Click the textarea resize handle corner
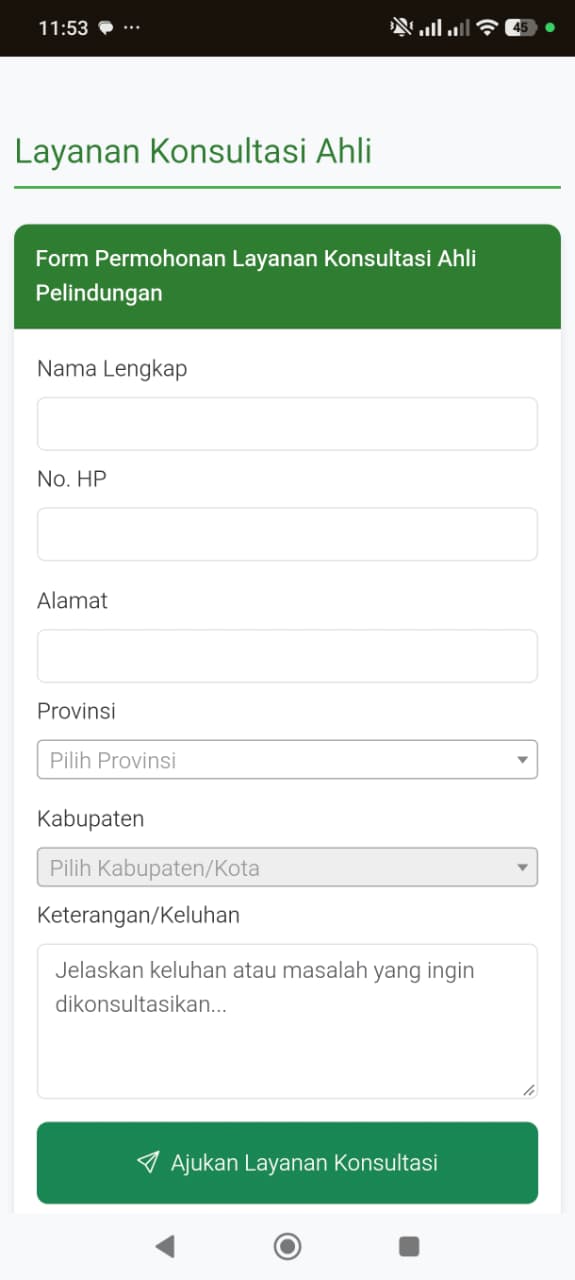 tap(528, 1089)
